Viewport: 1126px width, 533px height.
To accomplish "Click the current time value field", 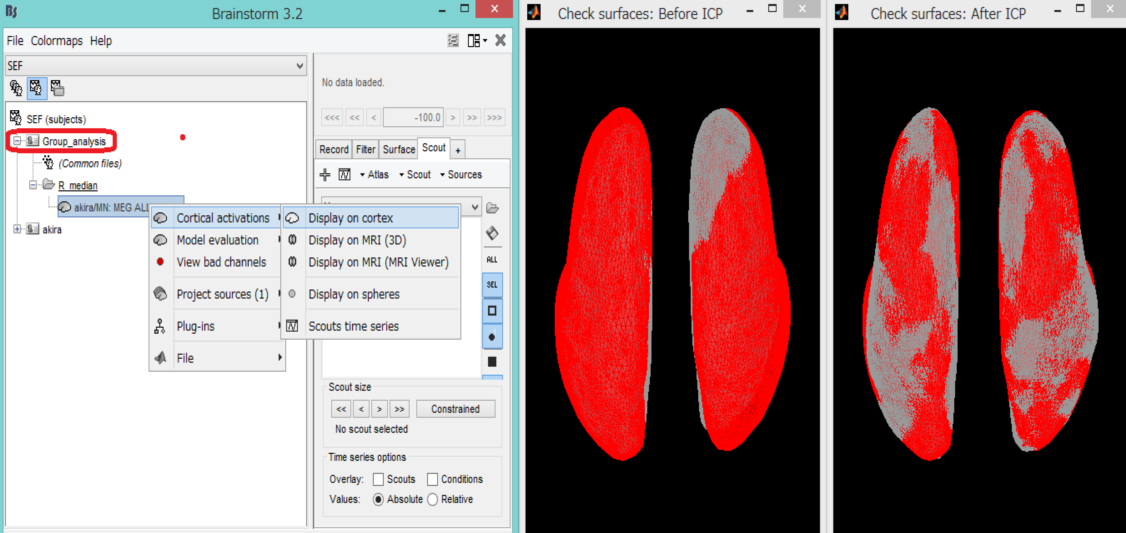I will click(413, 118).
